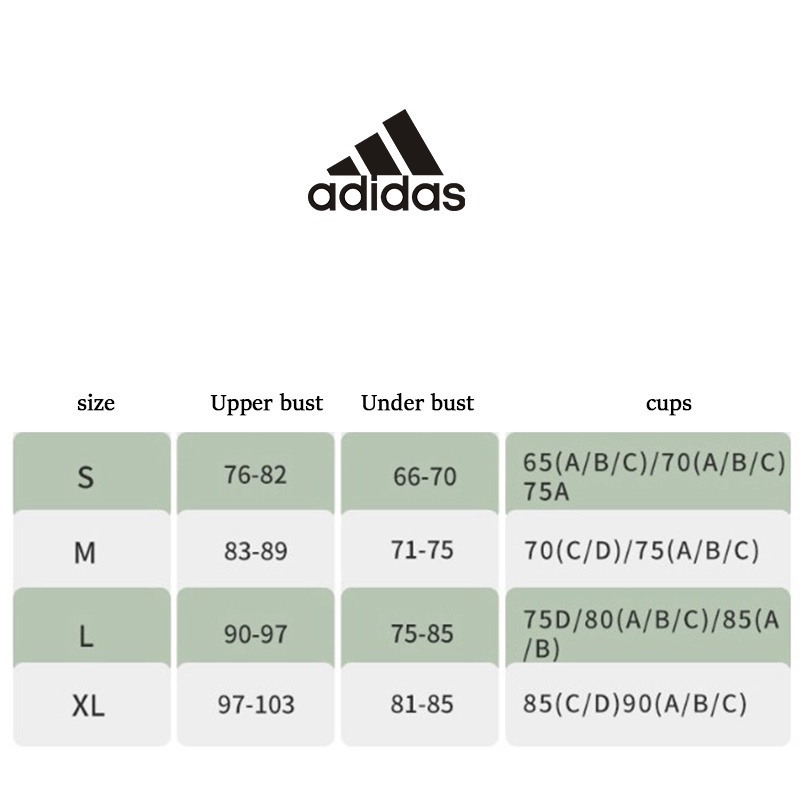800x800 pixels.
Task: Click the 75-85 under bust cell
Action: (420, 627)
